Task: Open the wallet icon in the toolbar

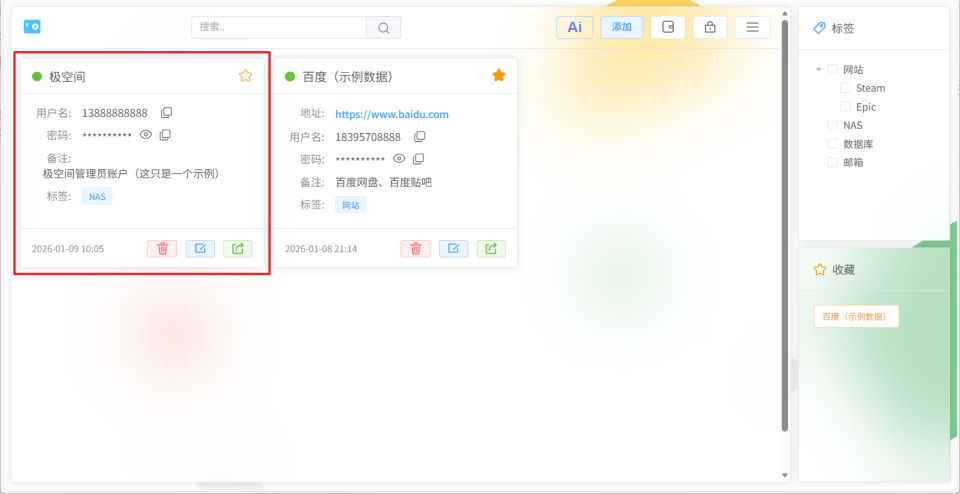Action: 668,28
